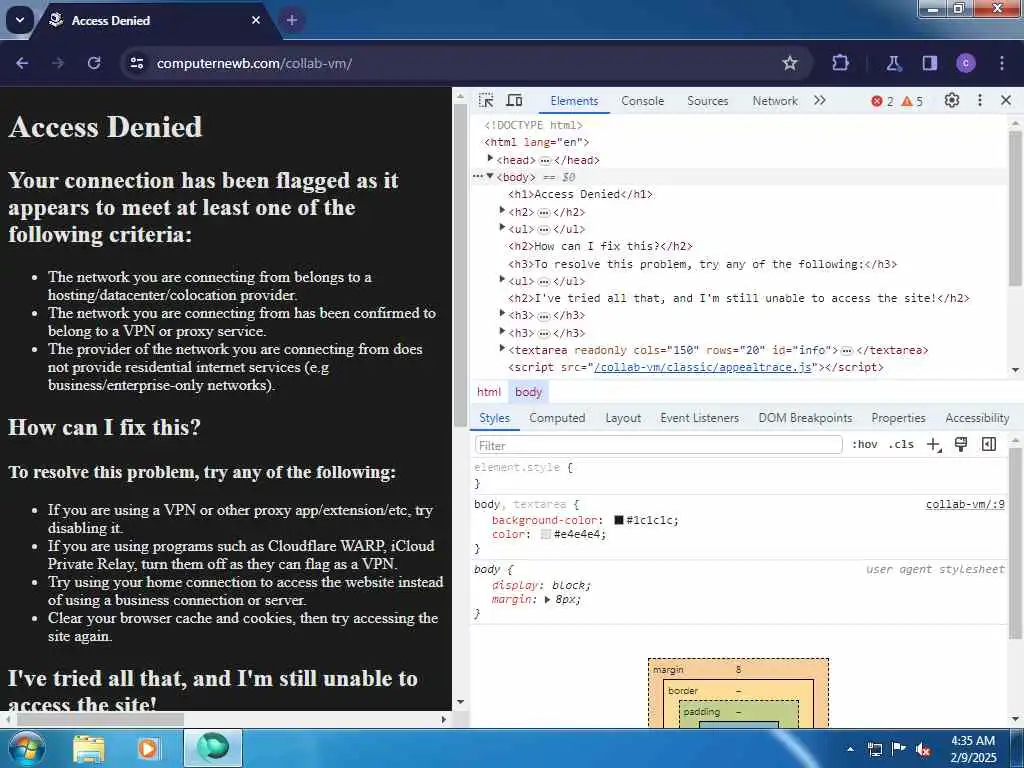Open DevTools more options menu

[x=980, y=100]
